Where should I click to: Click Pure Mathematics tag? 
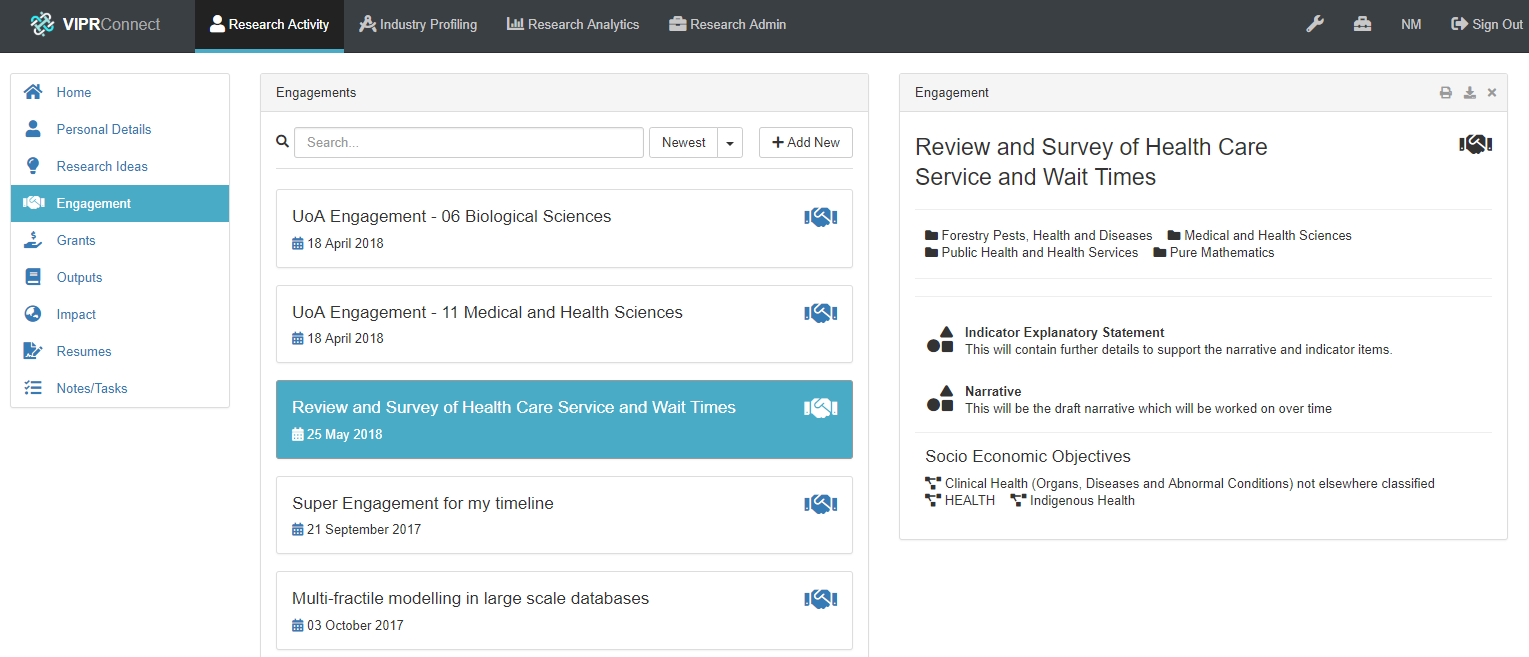(x=1214, y=253)
